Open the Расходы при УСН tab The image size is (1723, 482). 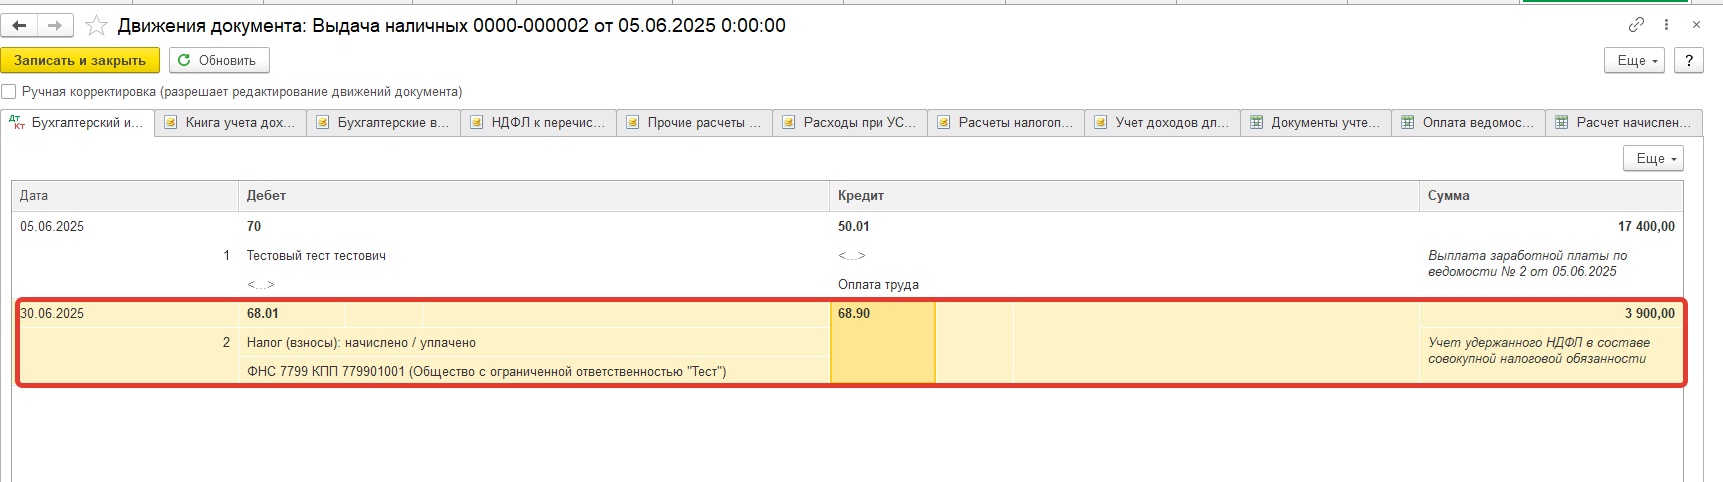(851, 122)
